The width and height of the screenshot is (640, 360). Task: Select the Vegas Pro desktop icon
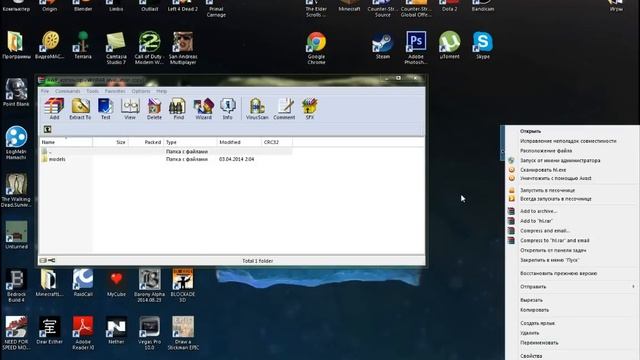point(149,333)
